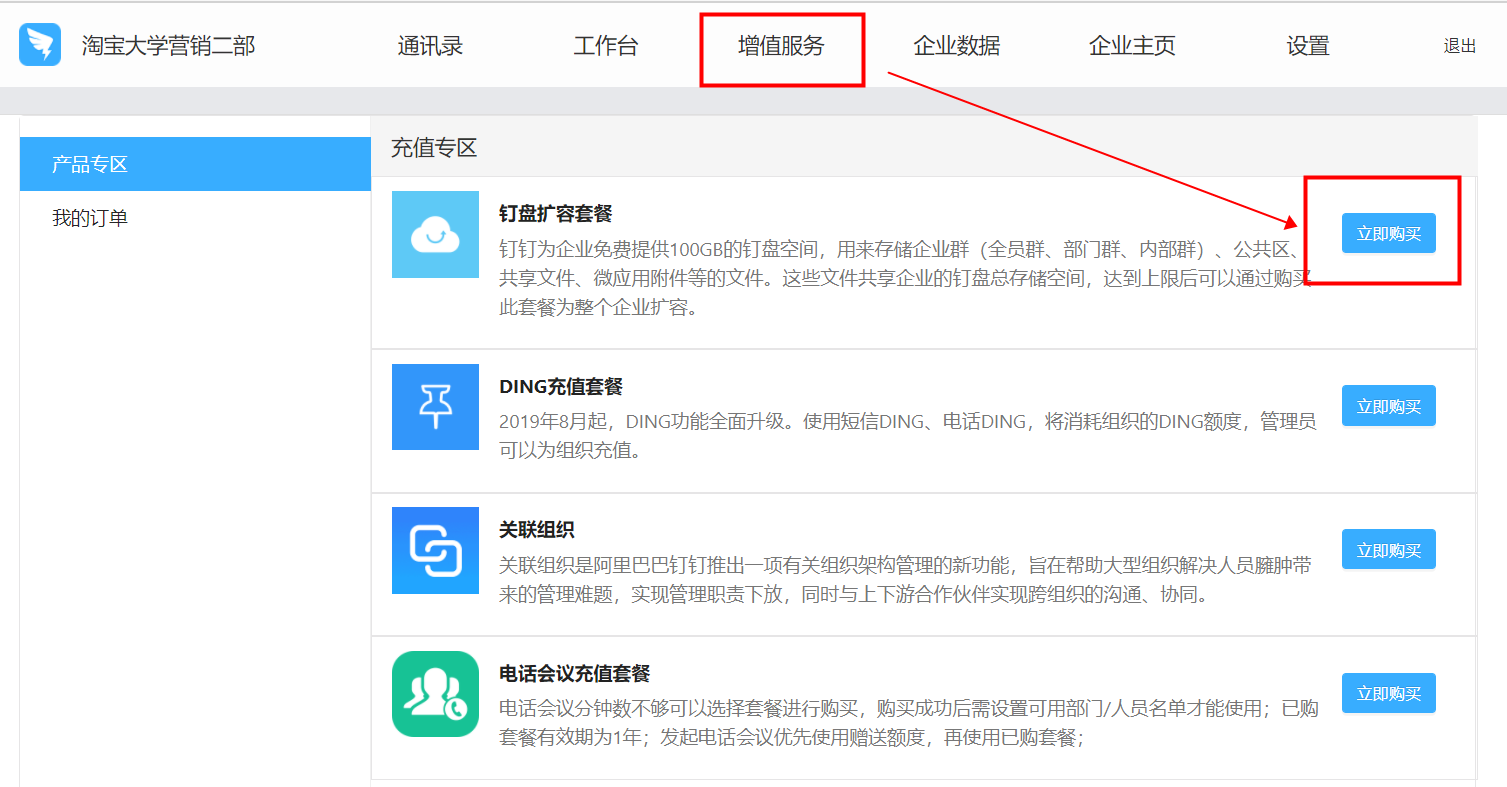Switch to the 工作台 tab

pyautogui.click(x=605, y=46)
